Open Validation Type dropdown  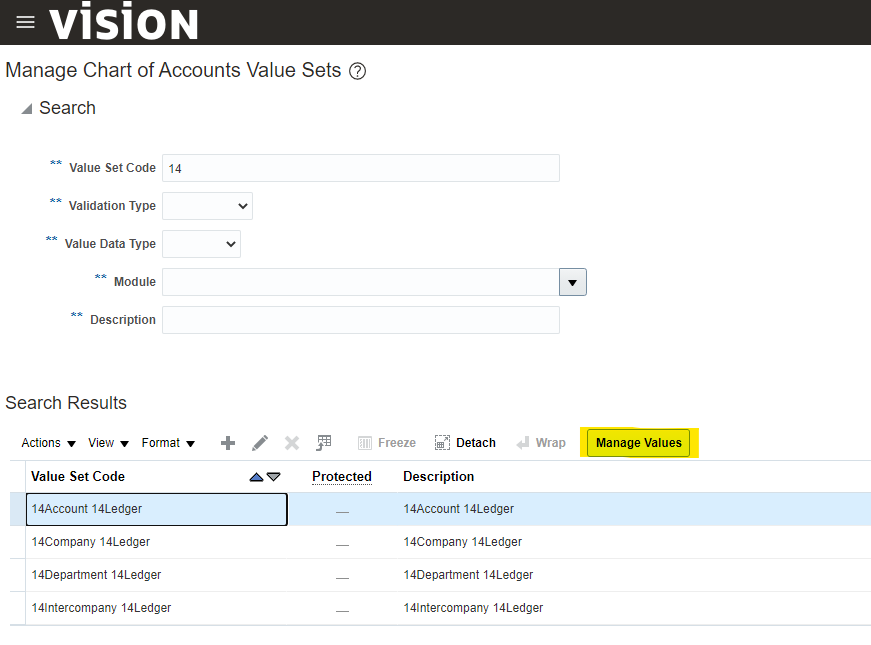click(x=207, y=206)
